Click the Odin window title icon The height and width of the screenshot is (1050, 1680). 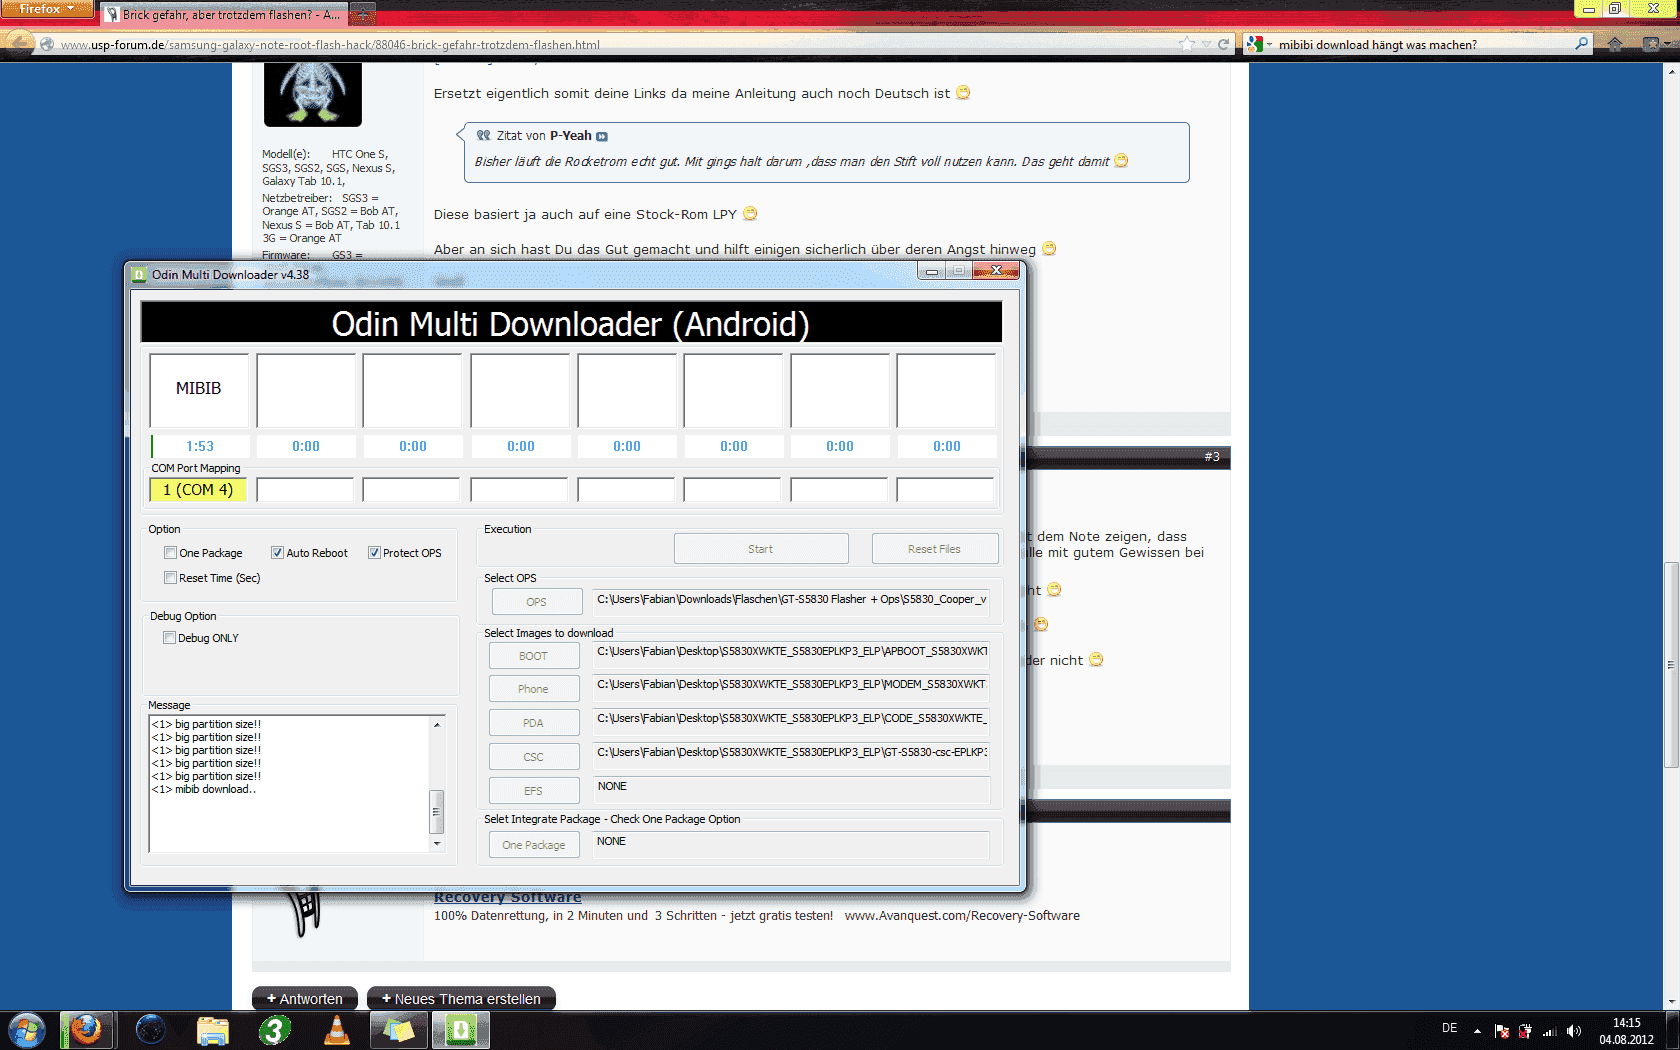pos(140,274)
